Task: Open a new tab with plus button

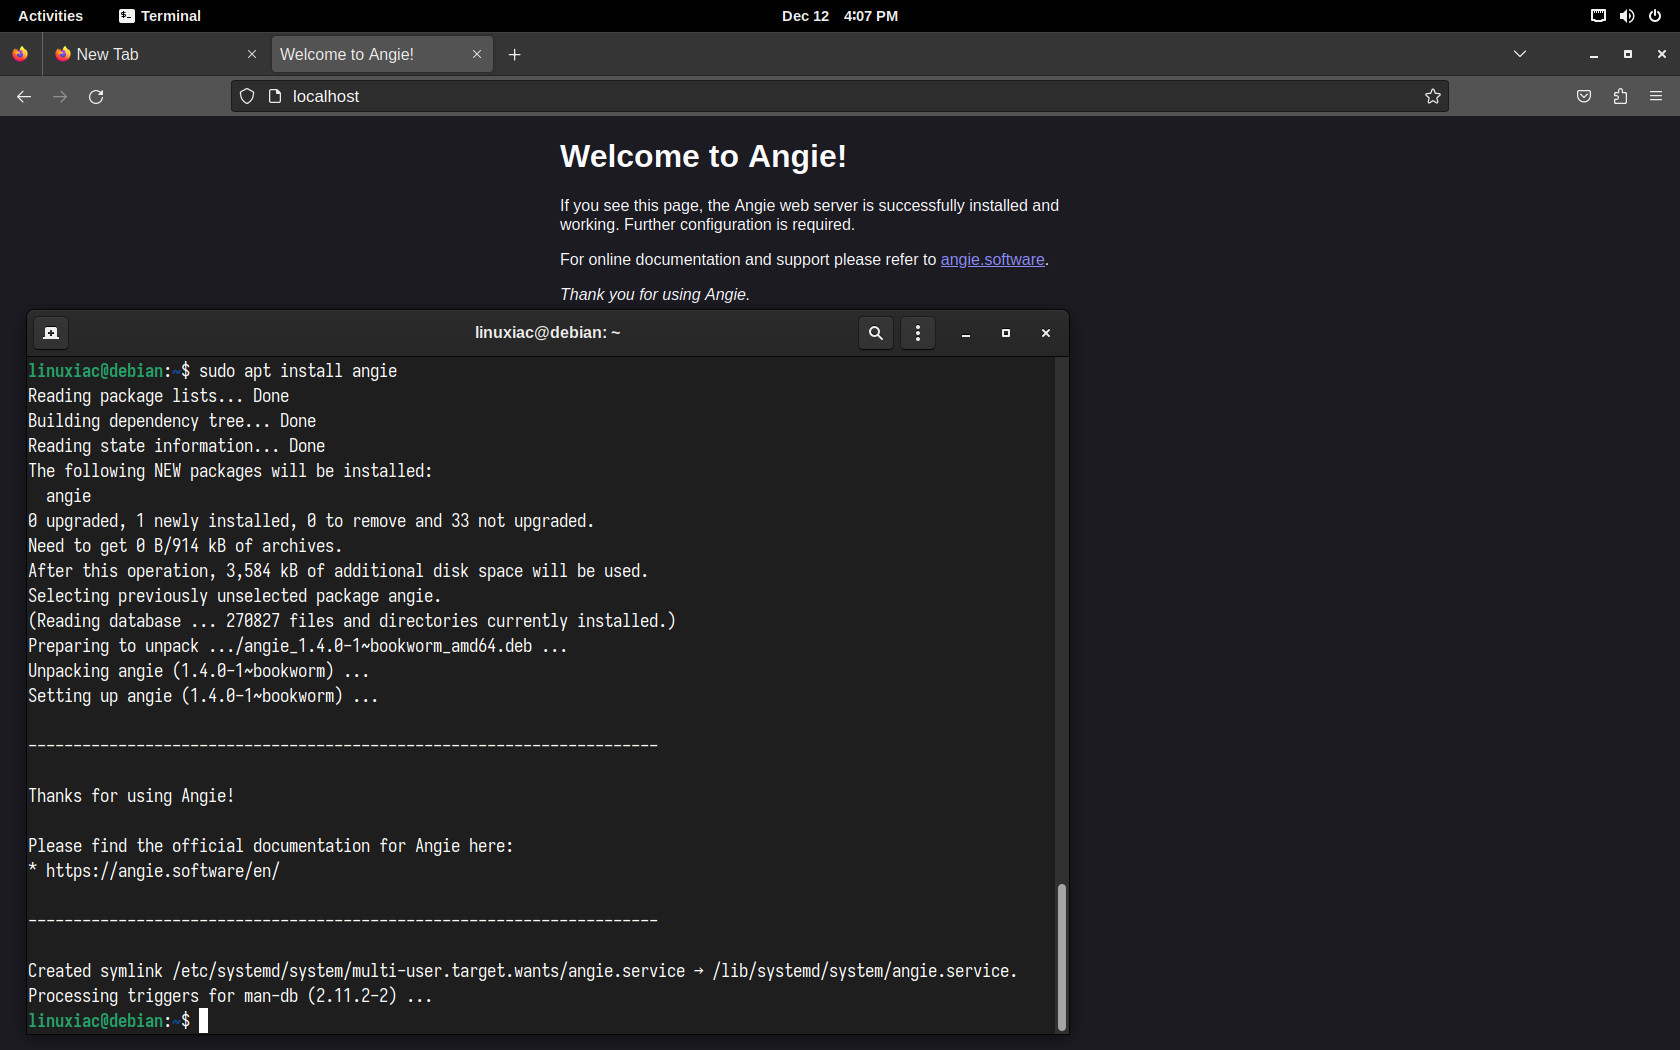Action: pos(514,54)
